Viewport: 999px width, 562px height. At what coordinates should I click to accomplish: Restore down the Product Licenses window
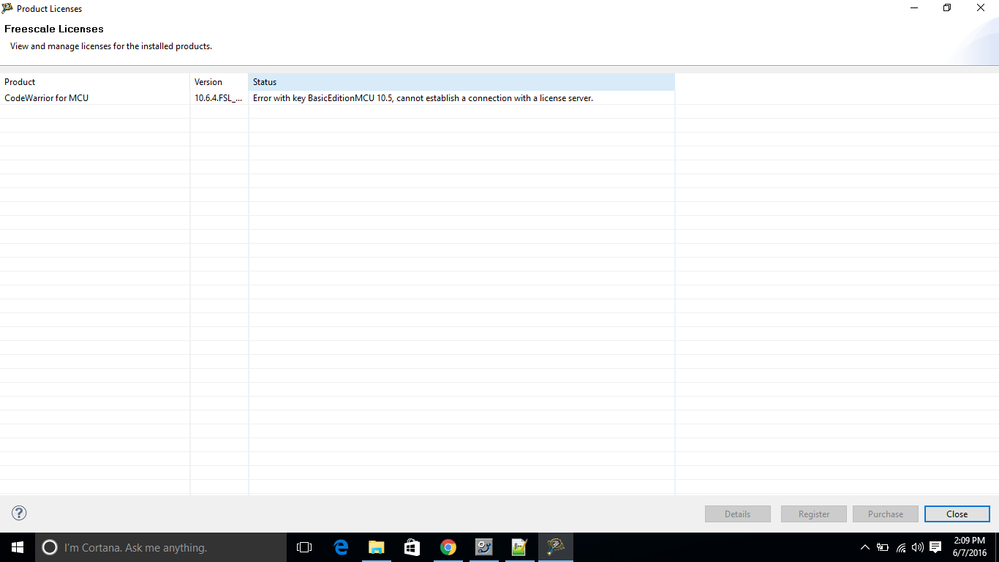[x=947, y=8]
